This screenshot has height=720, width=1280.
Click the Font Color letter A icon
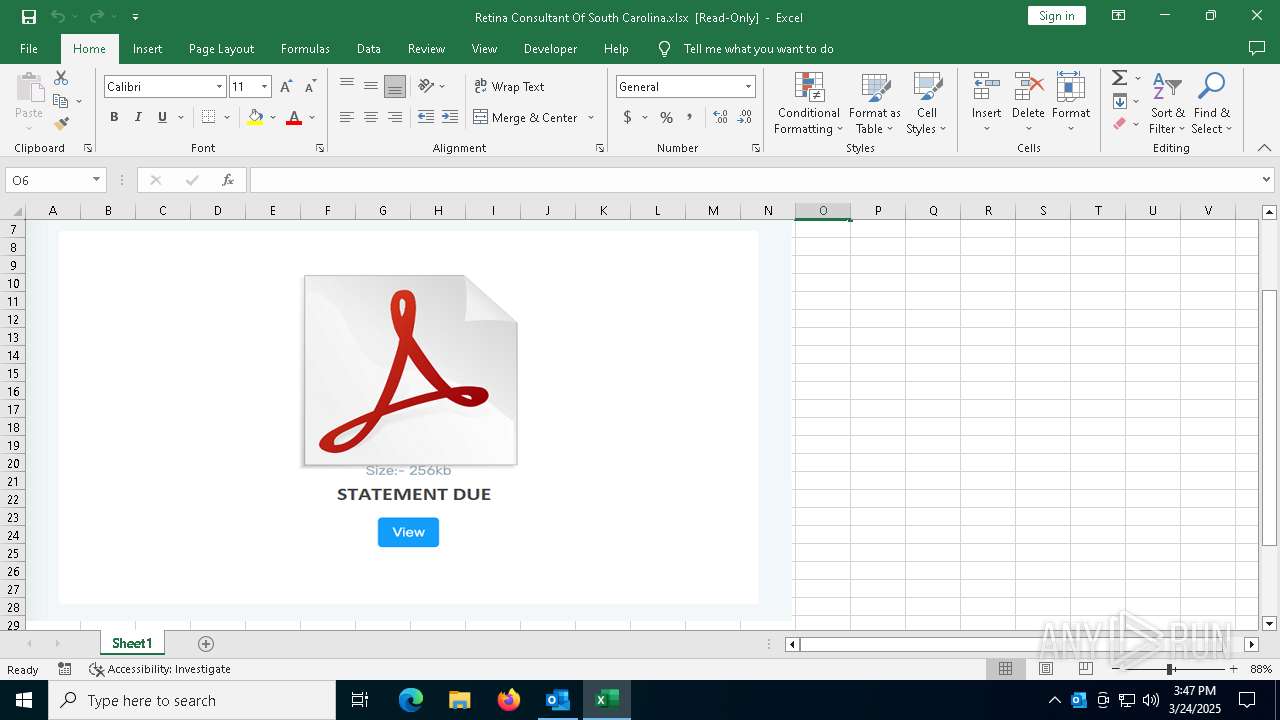pyautogui.click(x=294, y=117)
